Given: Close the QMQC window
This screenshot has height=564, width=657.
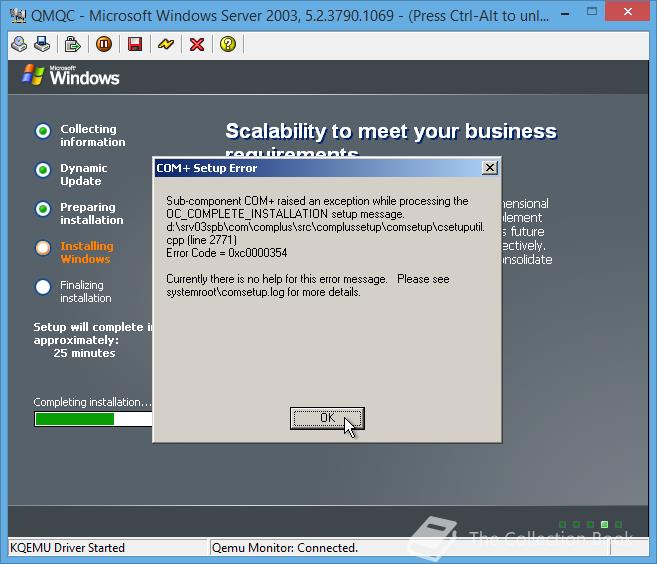Looking at the screenshot, I should pyautogui.click(x=628, y=12).
